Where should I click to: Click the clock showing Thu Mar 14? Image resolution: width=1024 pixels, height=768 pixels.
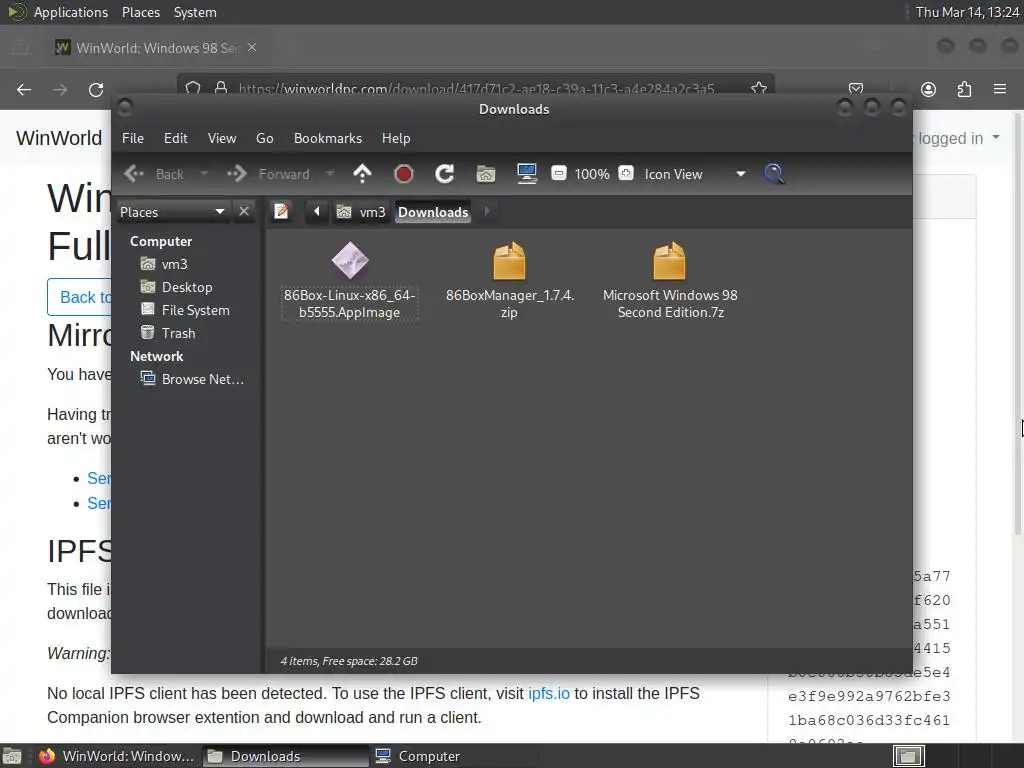[x=967, y=12]
